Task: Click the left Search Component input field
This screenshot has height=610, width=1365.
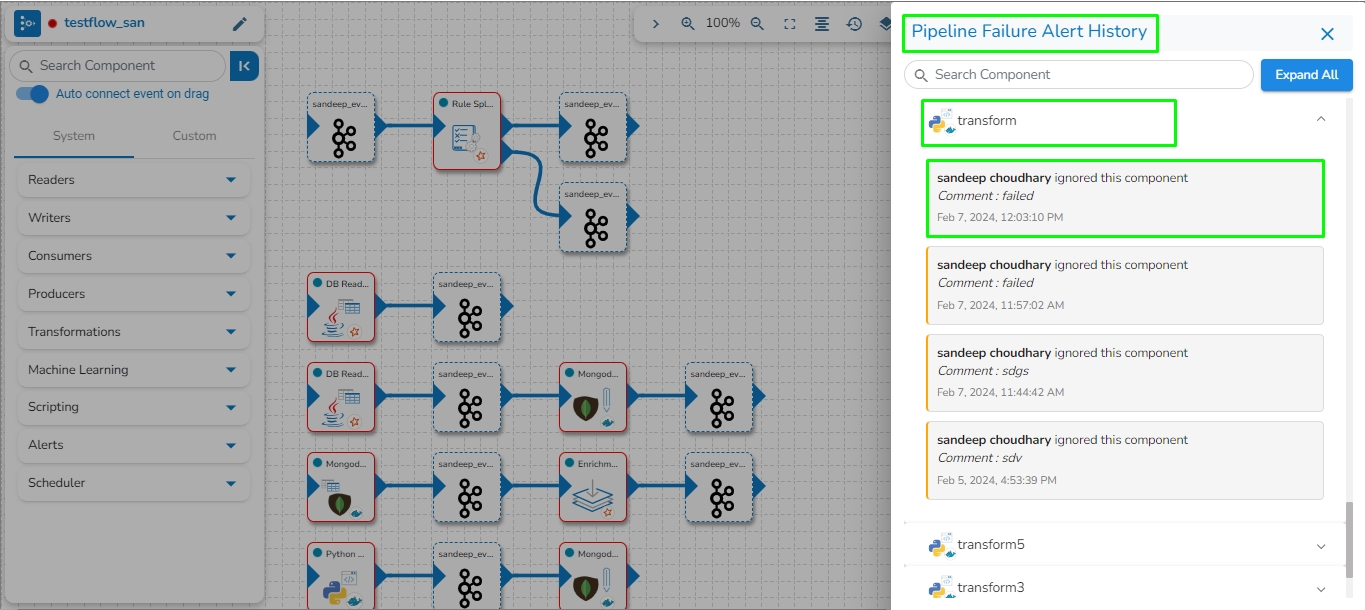Action: coord(117,66)
